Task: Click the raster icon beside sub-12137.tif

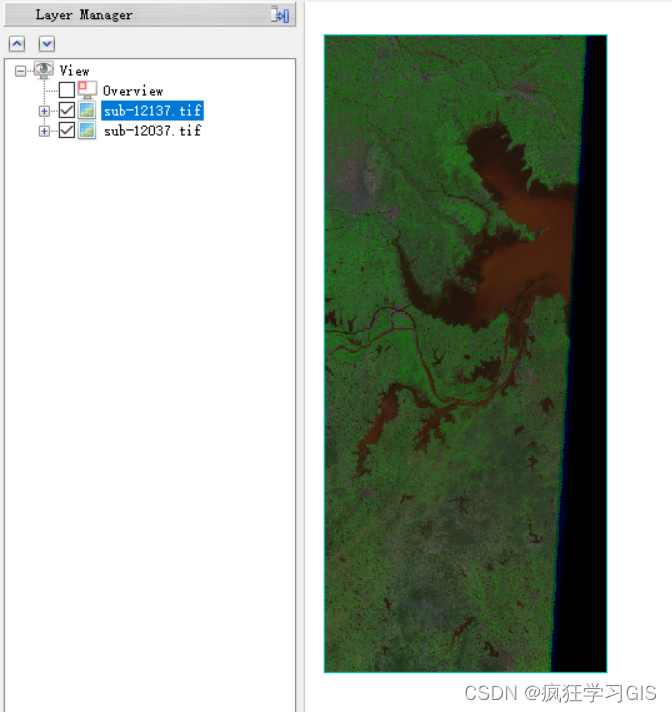Action: pos(87,110)
